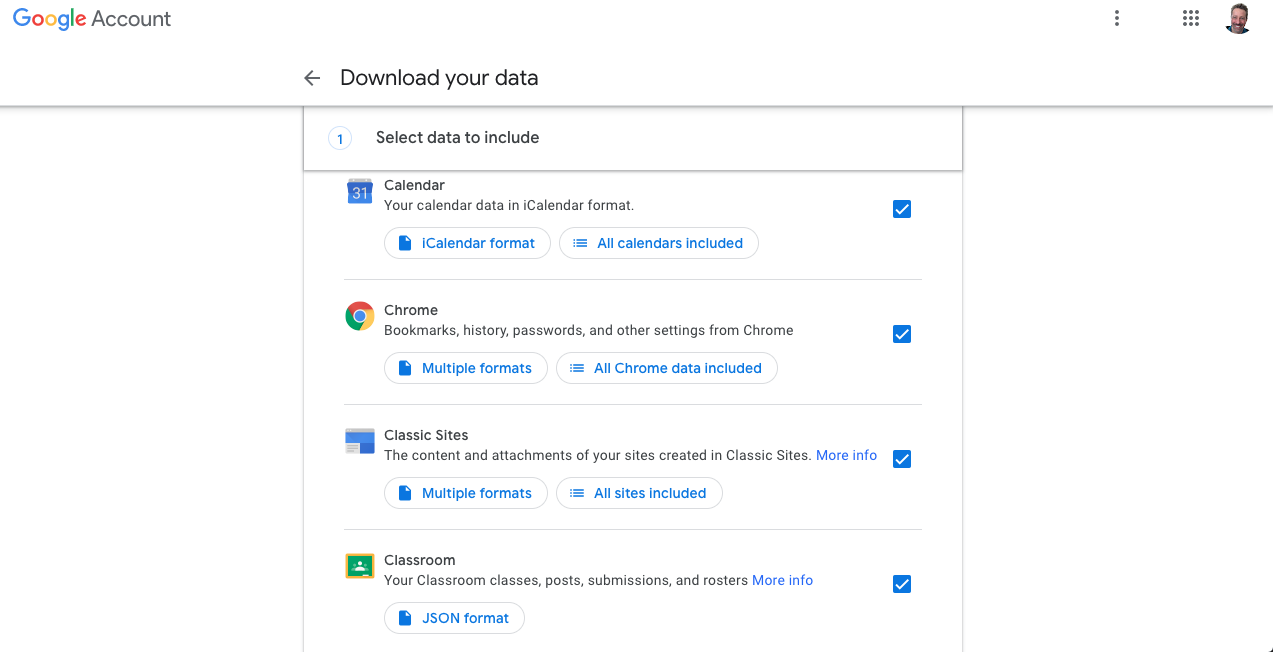Click the Calendar product icon
Screen dimensions: 1273x652
click(360, 192)
